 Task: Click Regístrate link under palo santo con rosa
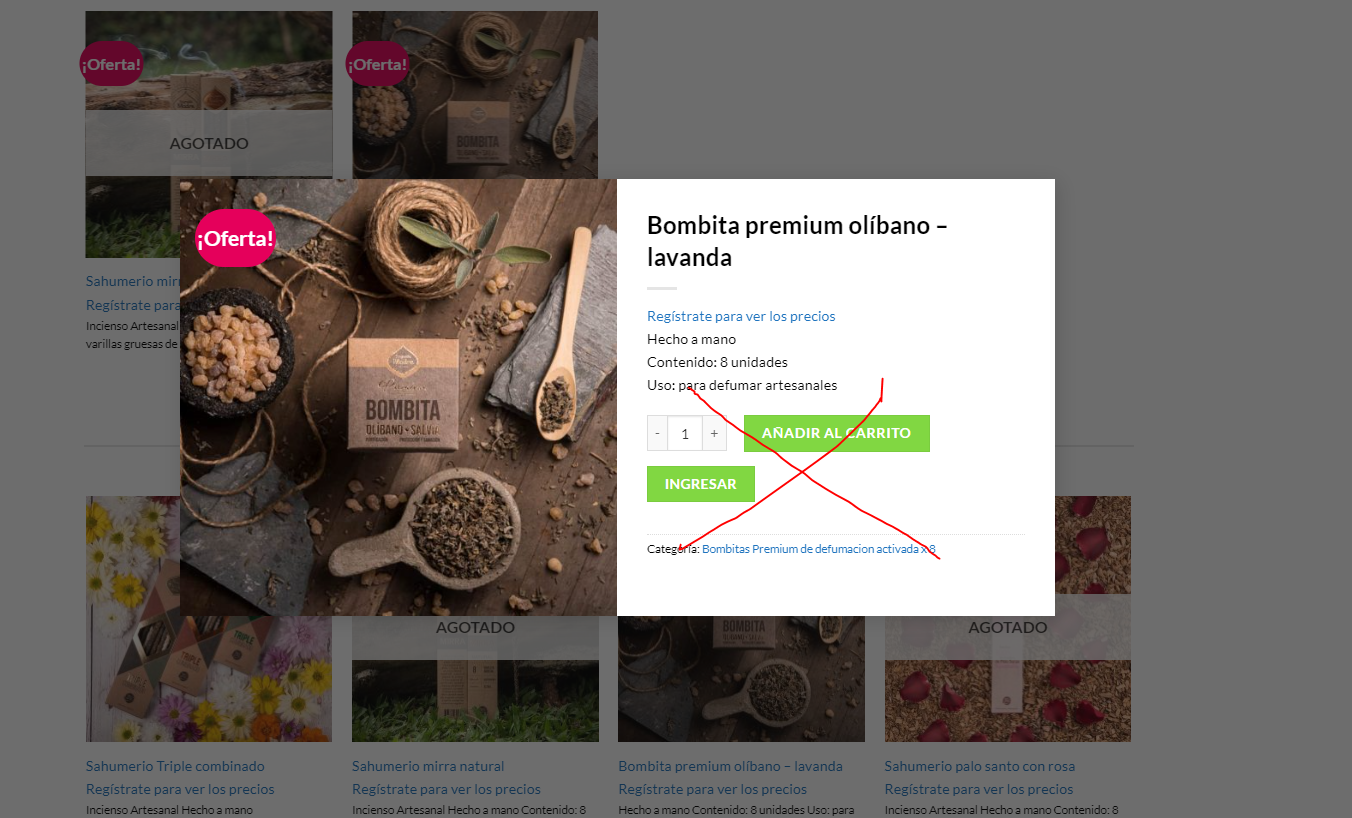coord(979,789)
